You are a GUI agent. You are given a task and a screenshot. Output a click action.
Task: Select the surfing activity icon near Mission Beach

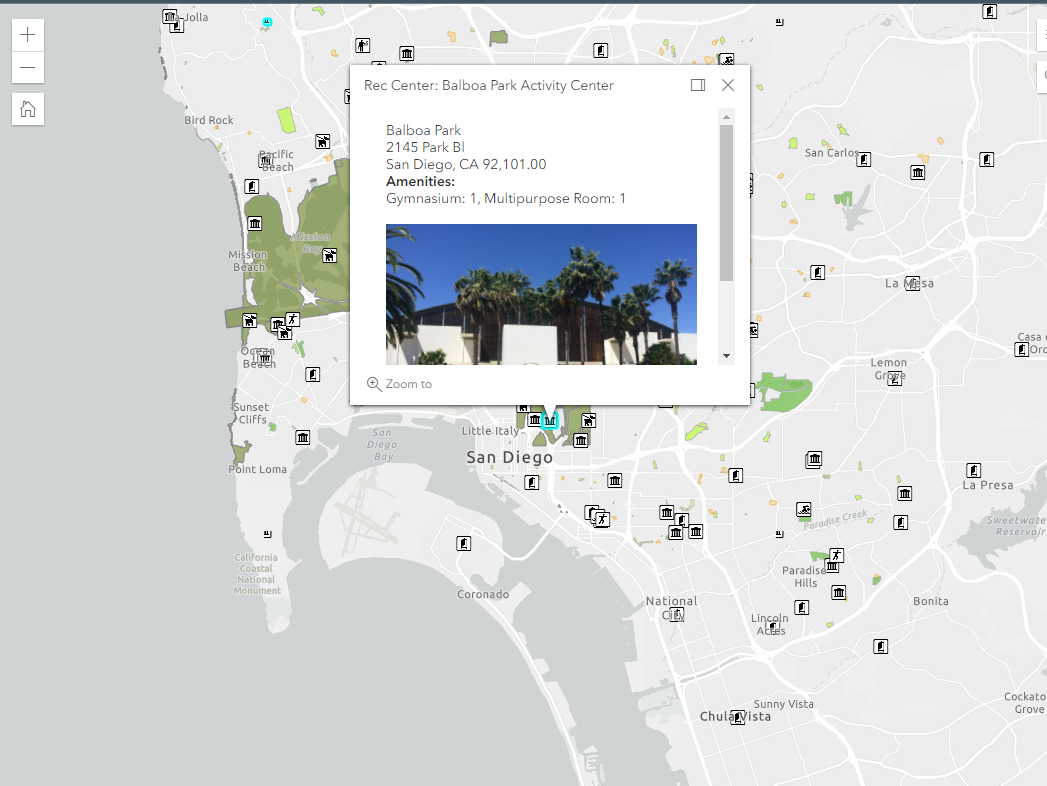click(291, 319)
